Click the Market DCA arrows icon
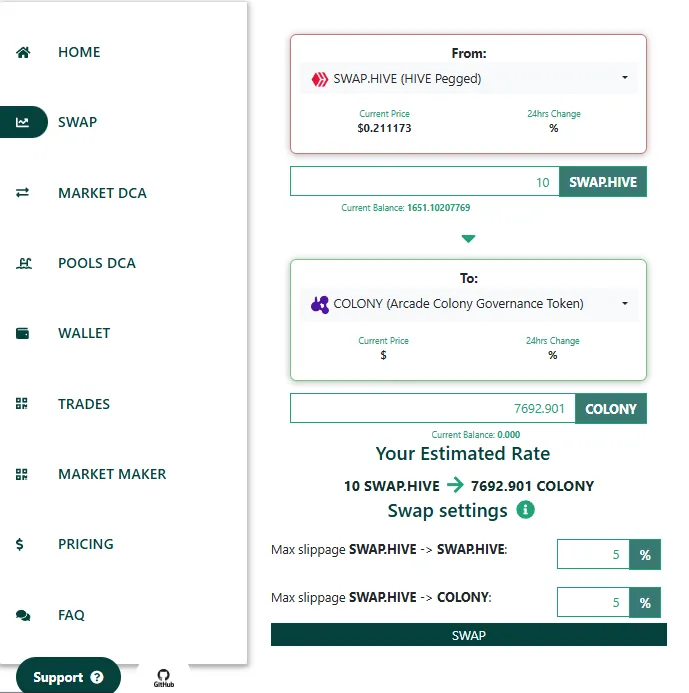Image resolution: width=689 pixels, height=693 pixels. pos(23,193)
